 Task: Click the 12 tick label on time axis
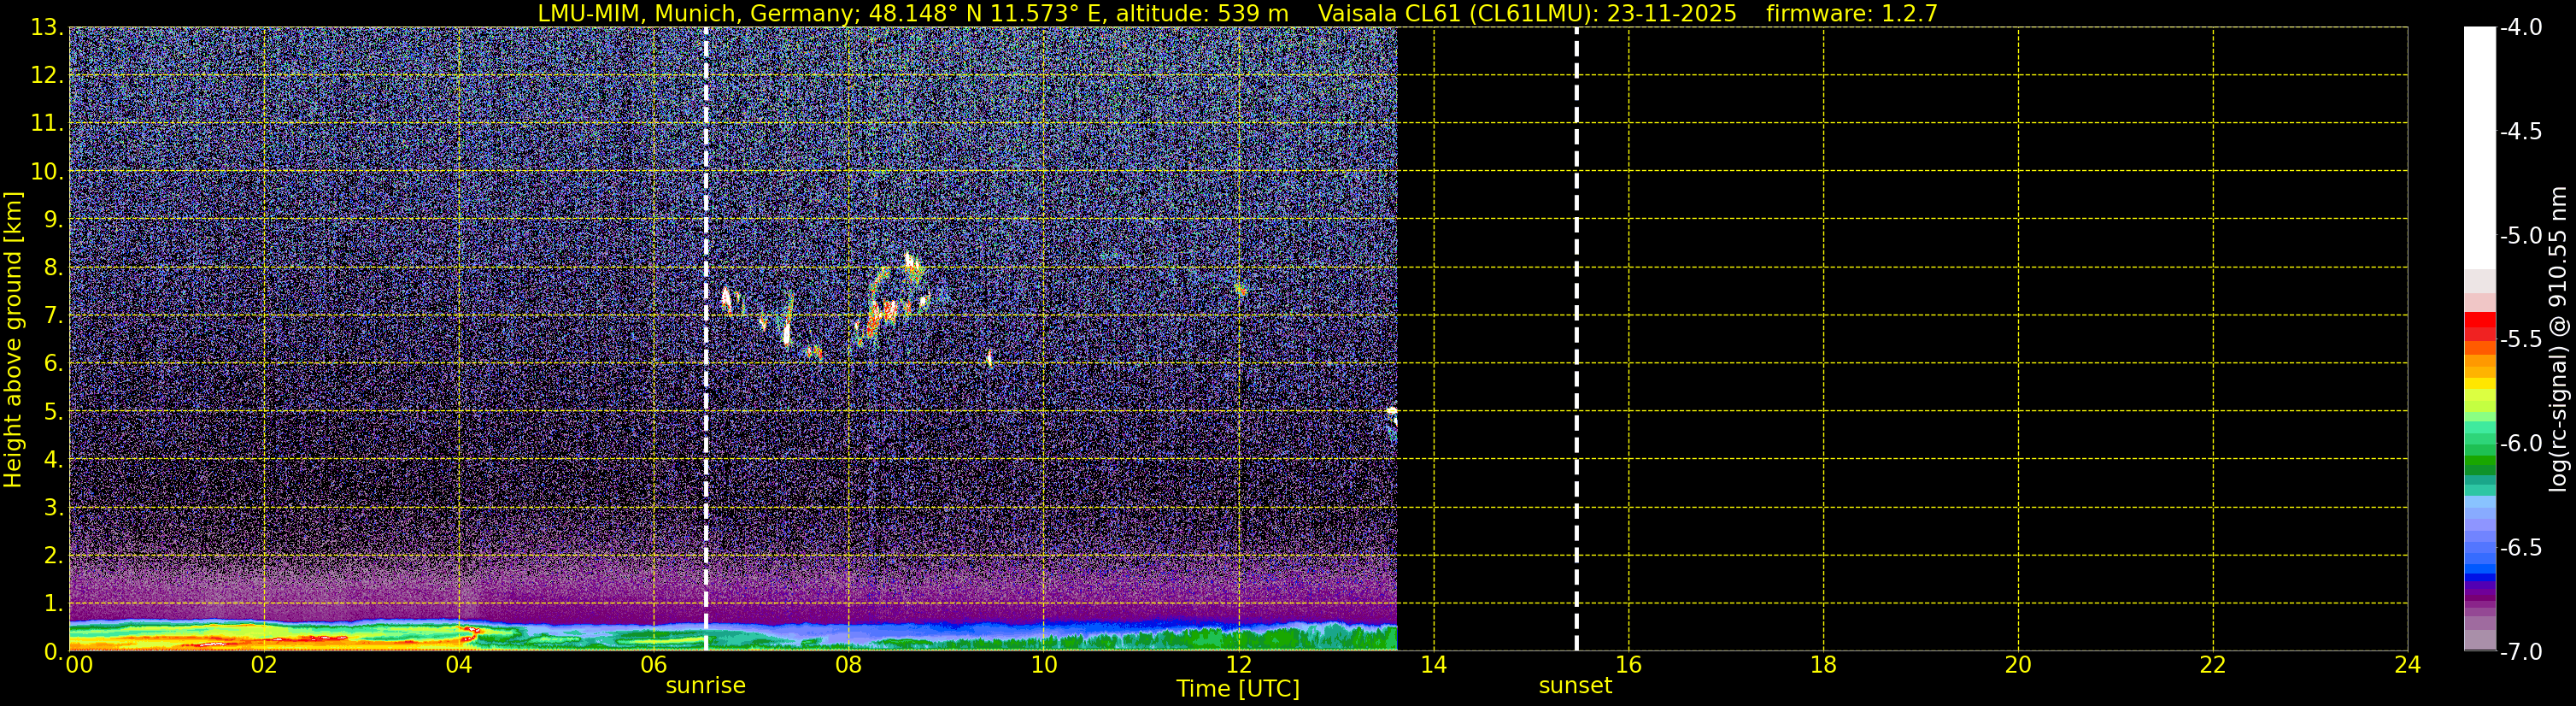[x=1238, y=665]
